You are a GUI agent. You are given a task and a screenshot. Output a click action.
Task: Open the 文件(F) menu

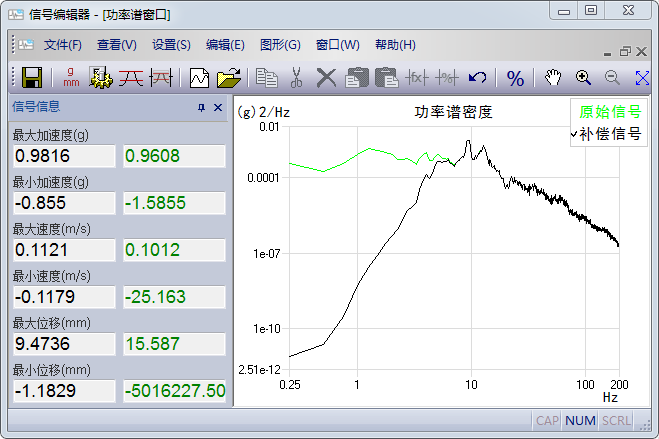tap(63, 45)
